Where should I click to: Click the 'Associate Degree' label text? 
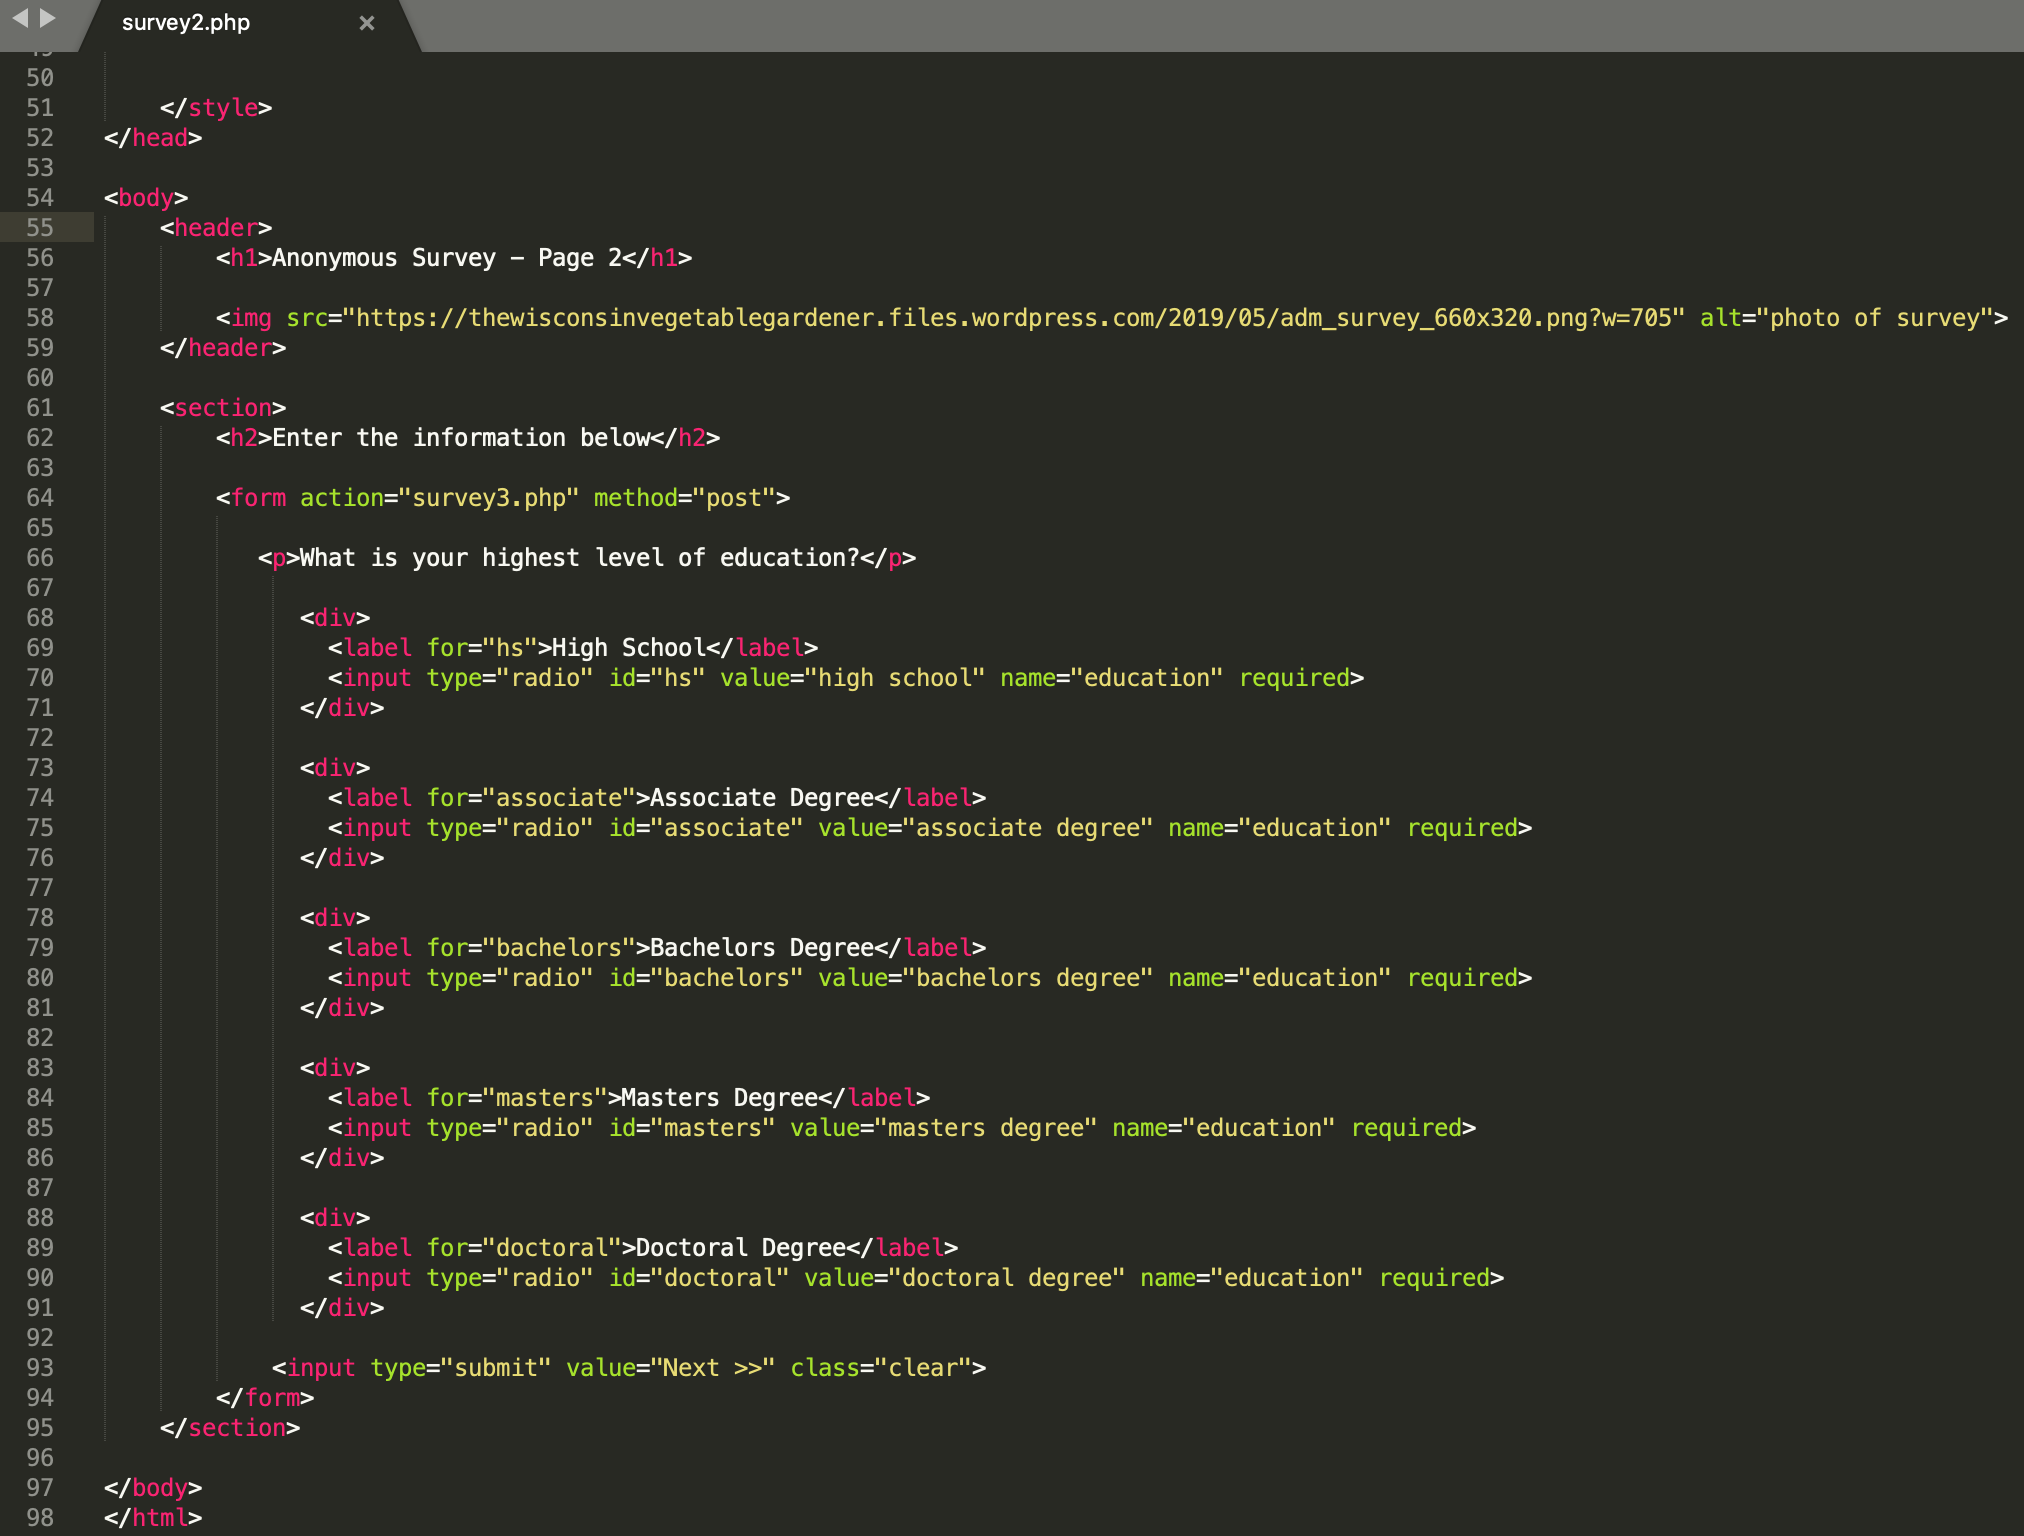(x=762, y=798)
